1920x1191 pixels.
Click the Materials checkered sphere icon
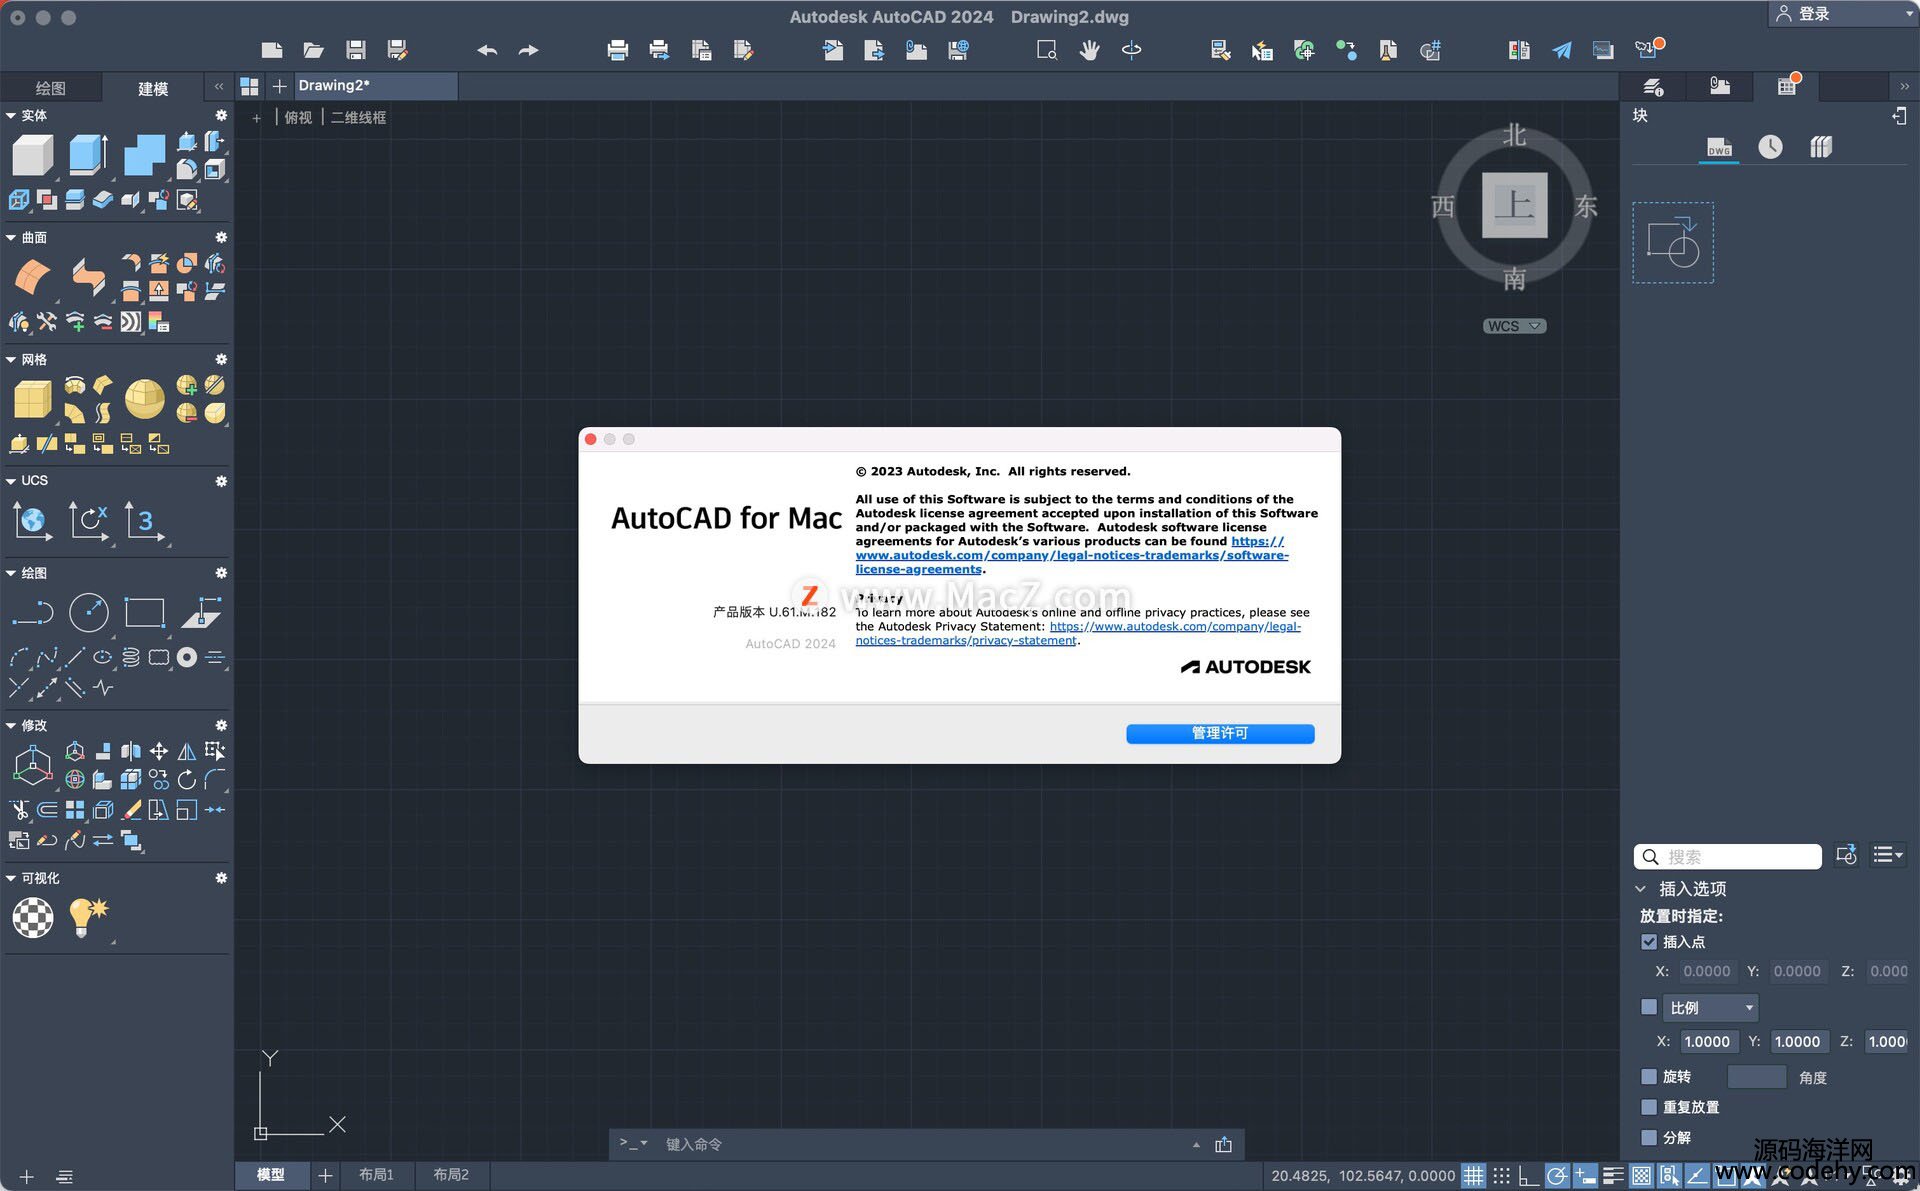coord(32,917)
